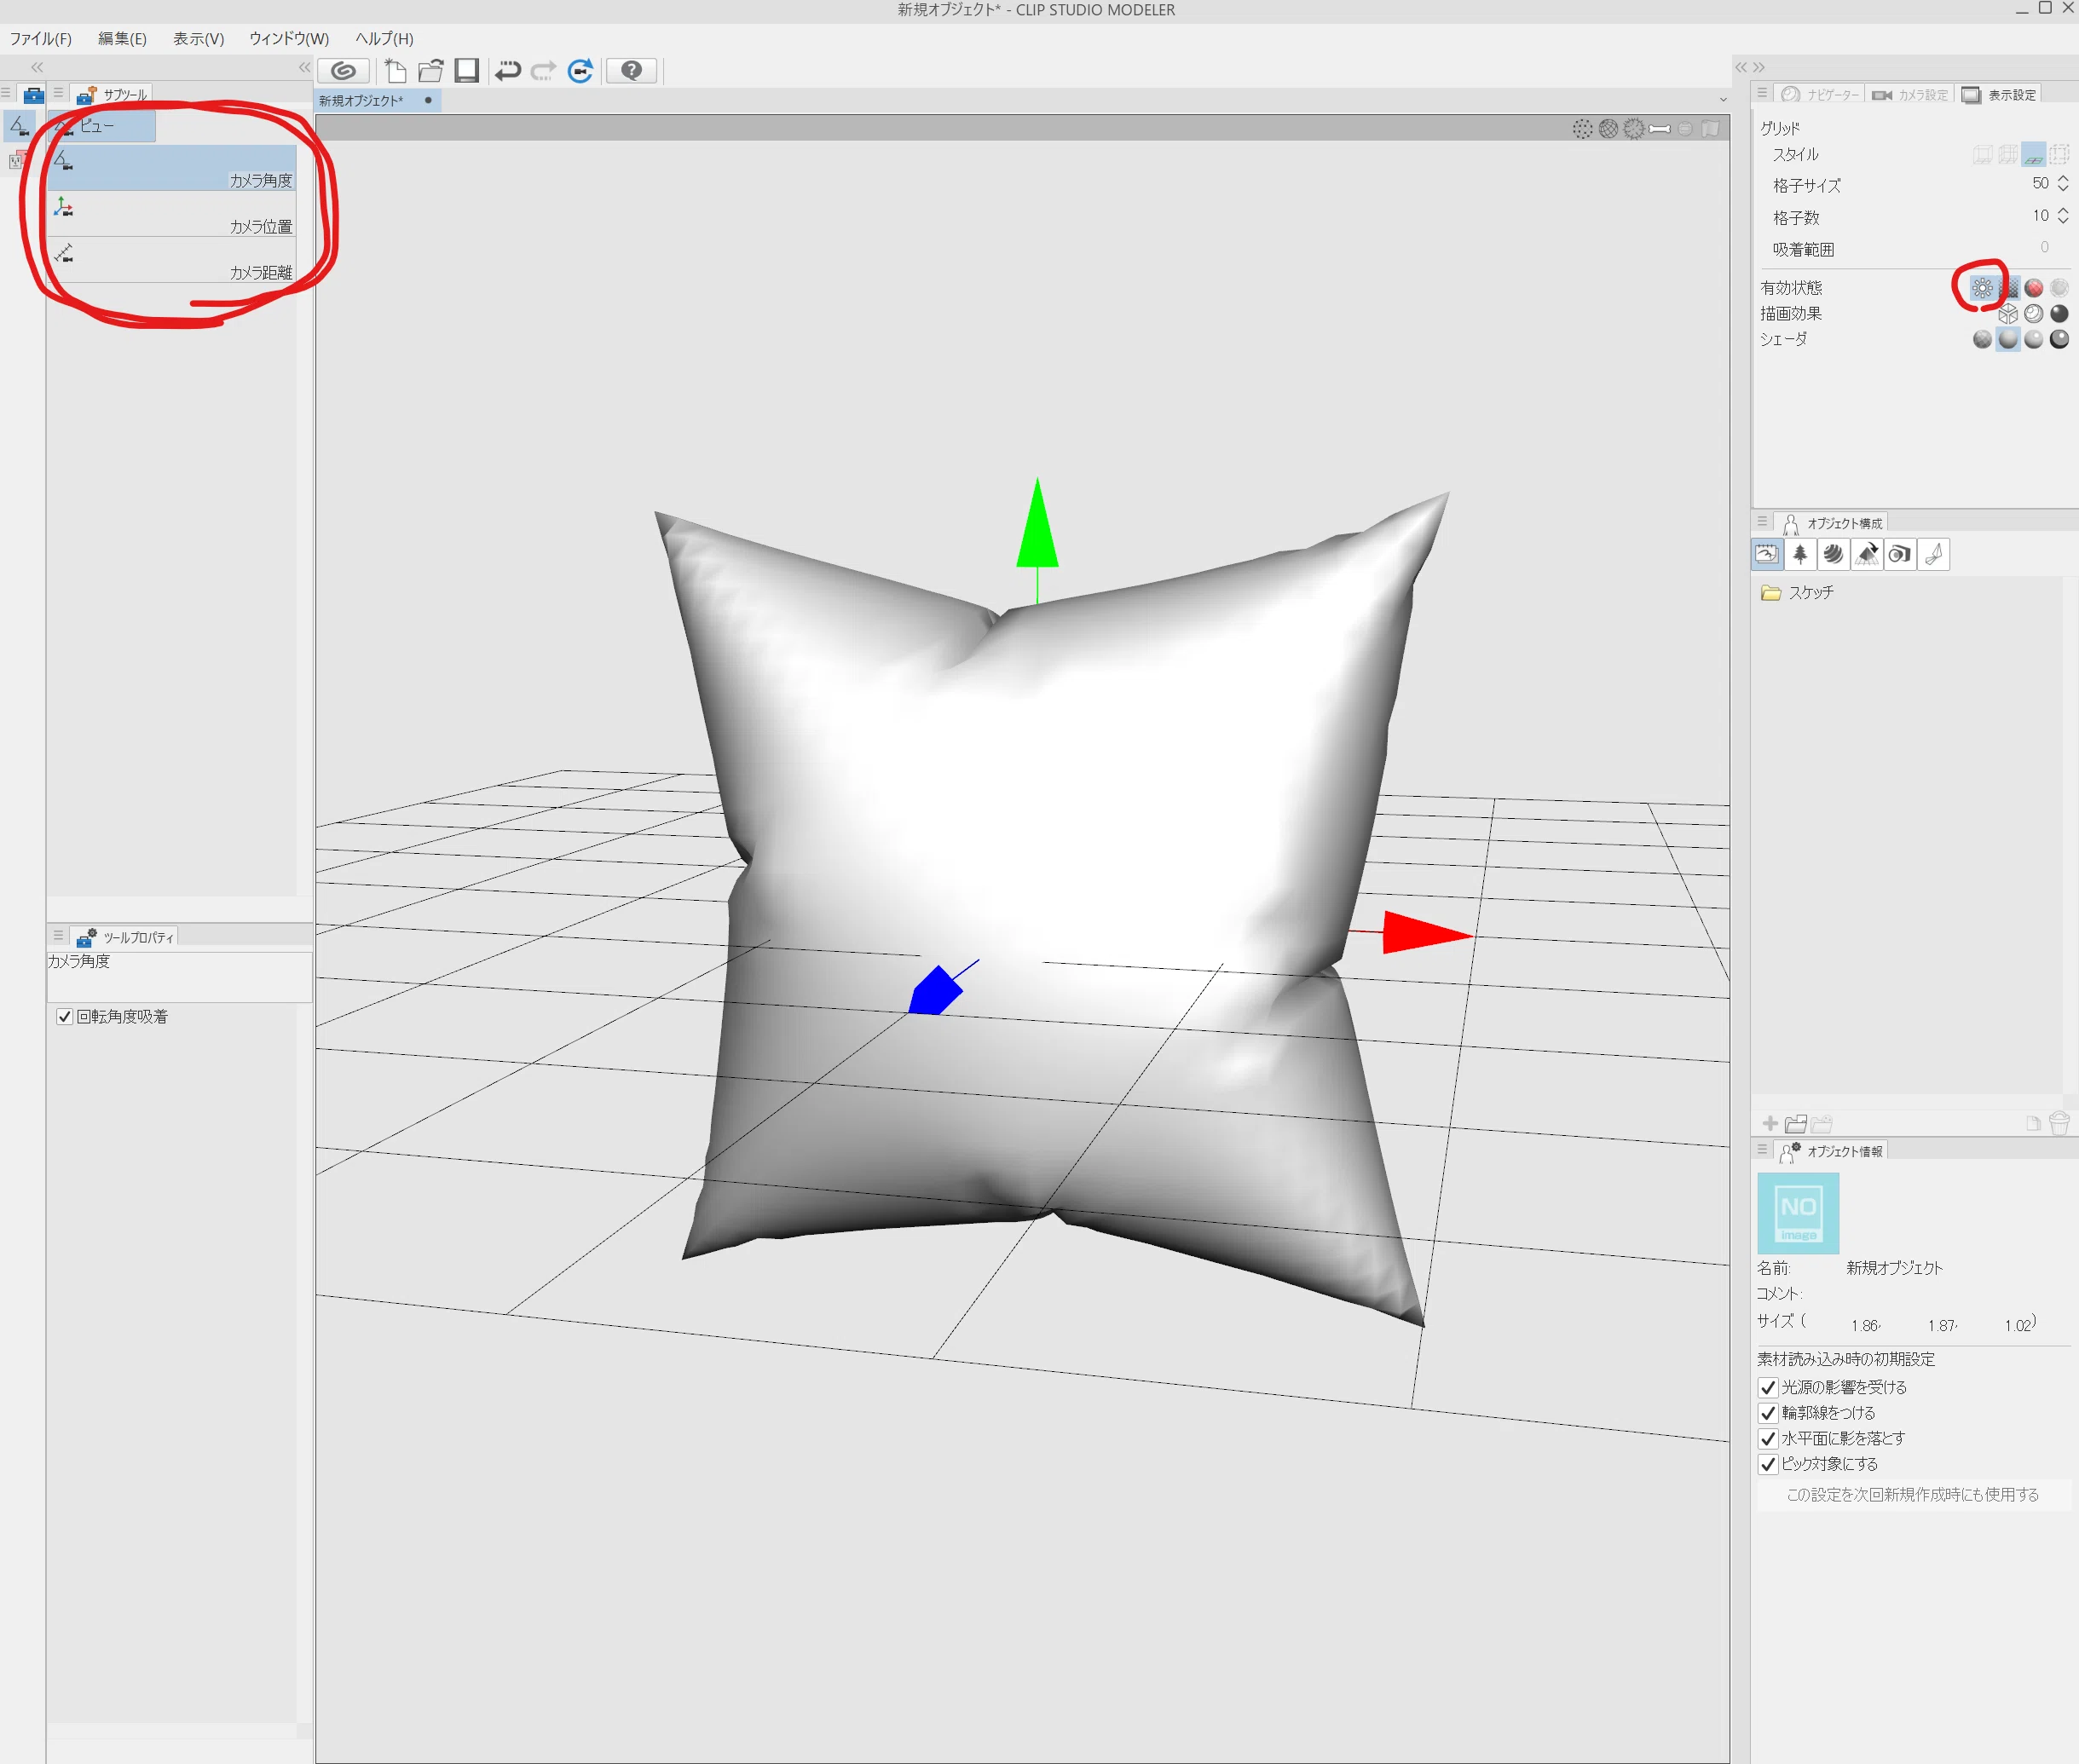Select the カメラ位置 sub tool
This screenshot has width=2079, height=1764.
pyautogui.click(x=172, y=214)
